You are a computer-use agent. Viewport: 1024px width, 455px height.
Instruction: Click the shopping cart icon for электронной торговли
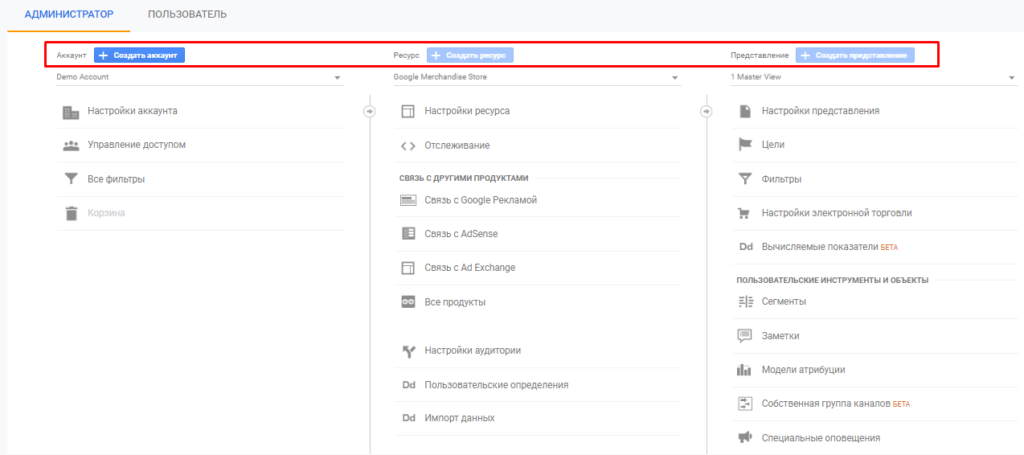(745, 213)
